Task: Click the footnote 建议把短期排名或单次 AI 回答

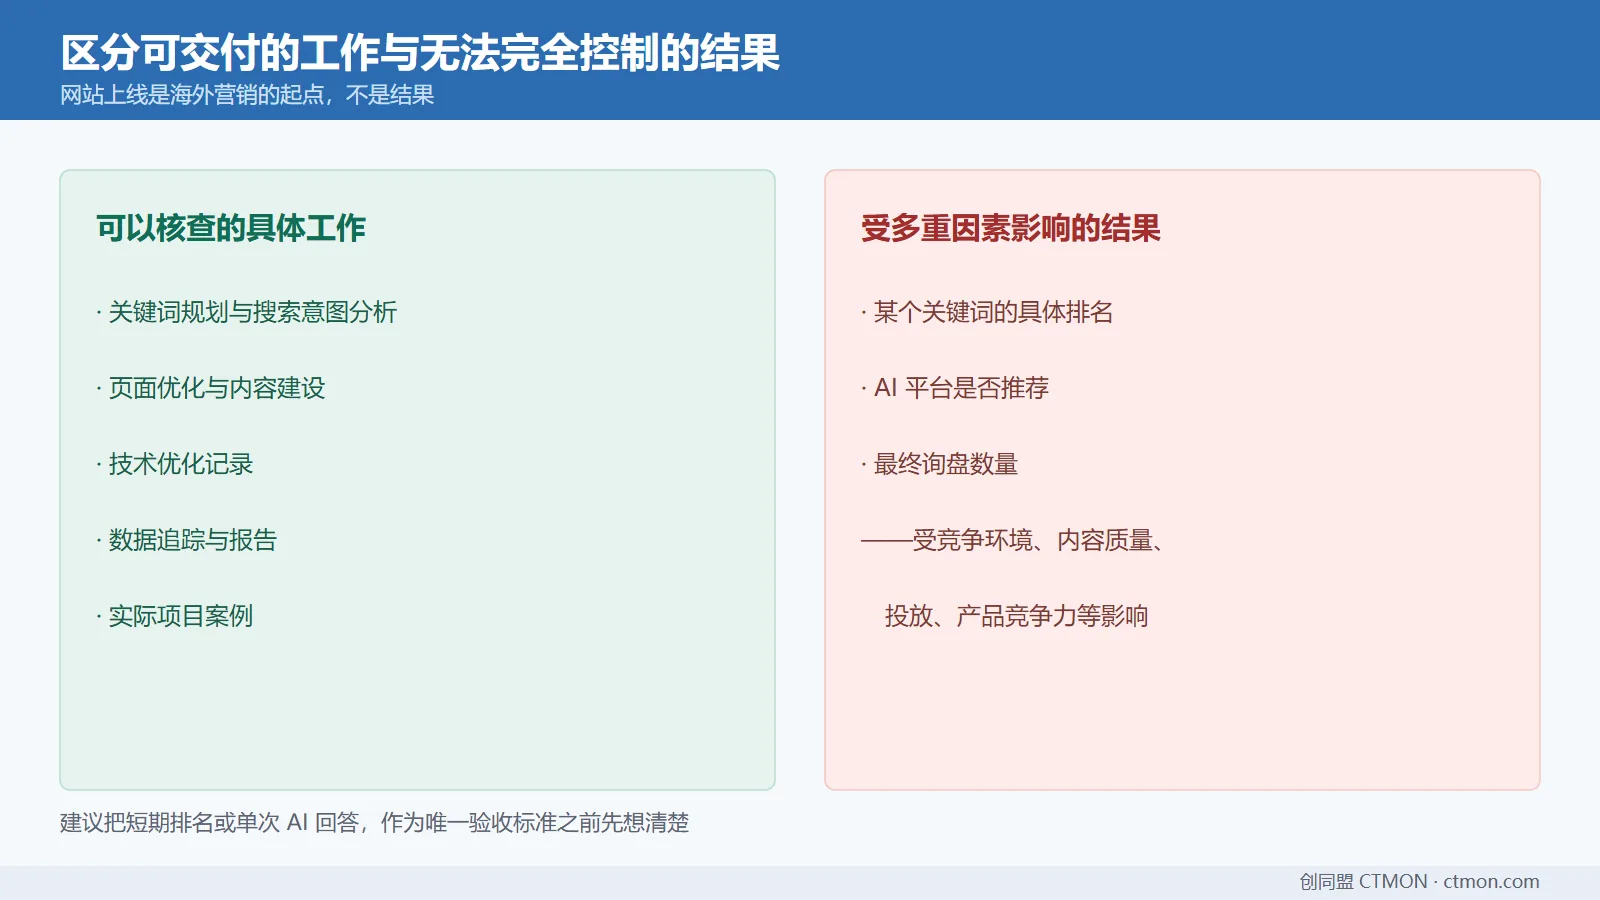Action: pos(375,823)
